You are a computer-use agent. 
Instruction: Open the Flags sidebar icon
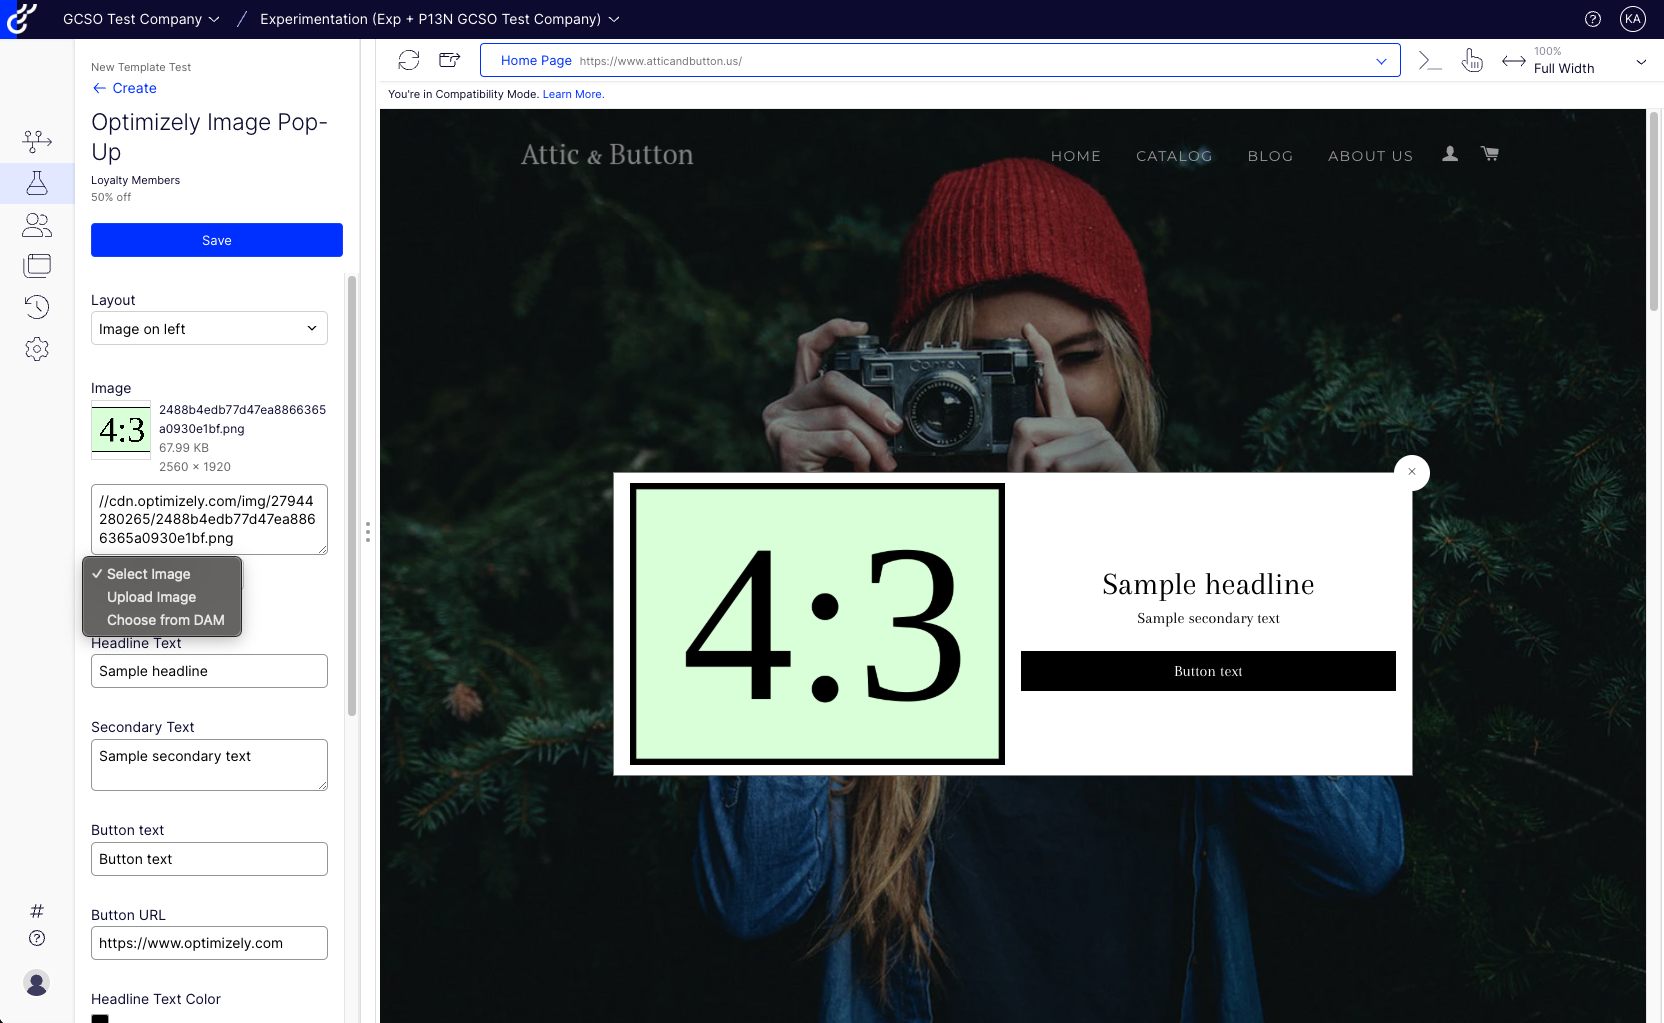[x=37, y=141]
